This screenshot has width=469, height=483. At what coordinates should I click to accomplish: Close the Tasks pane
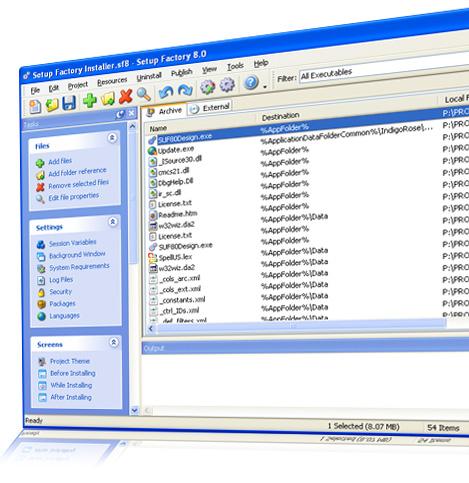131,113
